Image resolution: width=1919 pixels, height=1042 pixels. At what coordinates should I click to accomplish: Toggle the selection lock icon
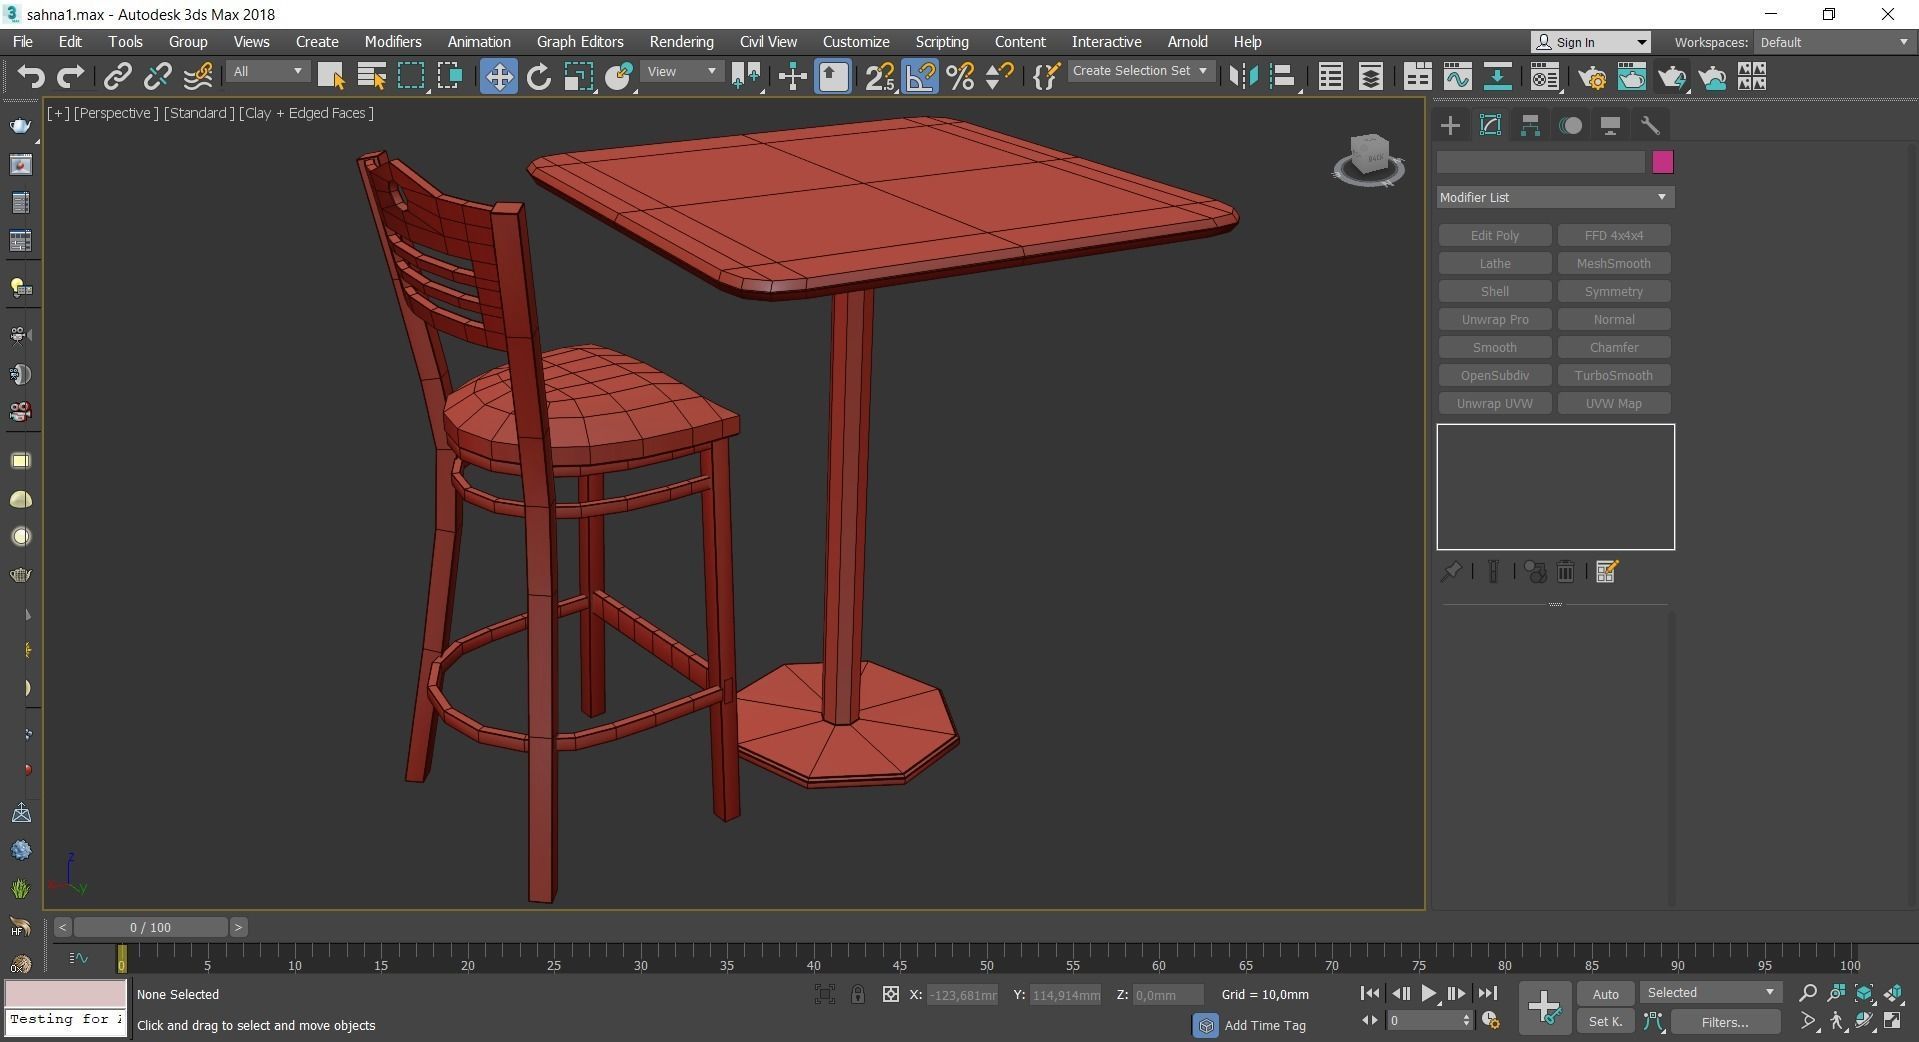858,994
